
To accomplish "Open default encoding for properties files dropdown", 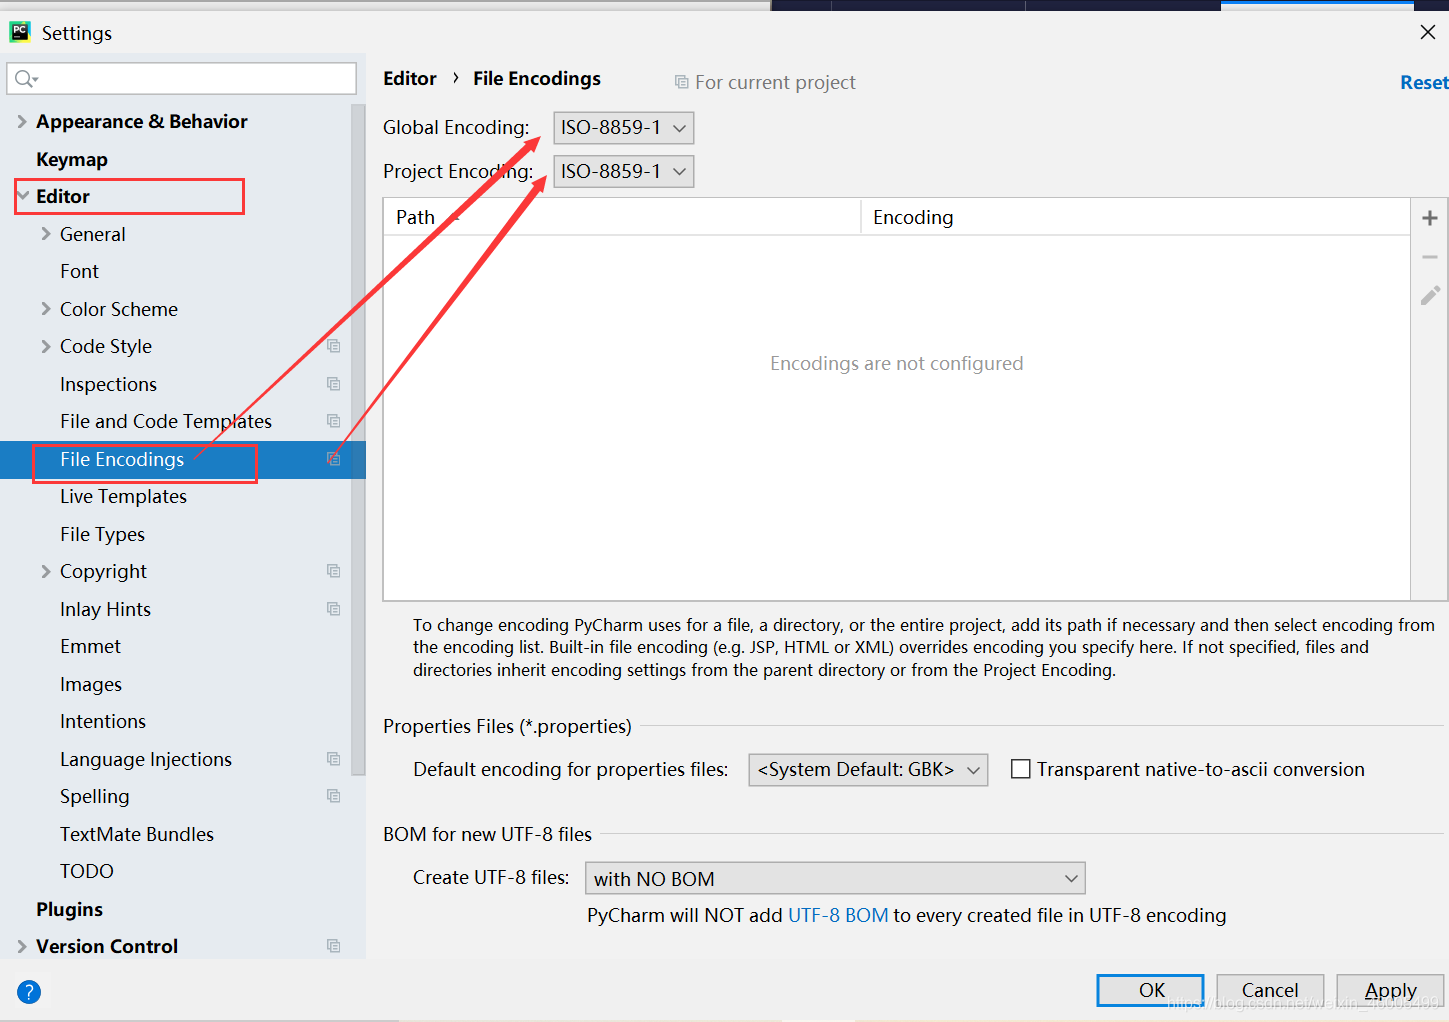I will (x=868, y=769).
